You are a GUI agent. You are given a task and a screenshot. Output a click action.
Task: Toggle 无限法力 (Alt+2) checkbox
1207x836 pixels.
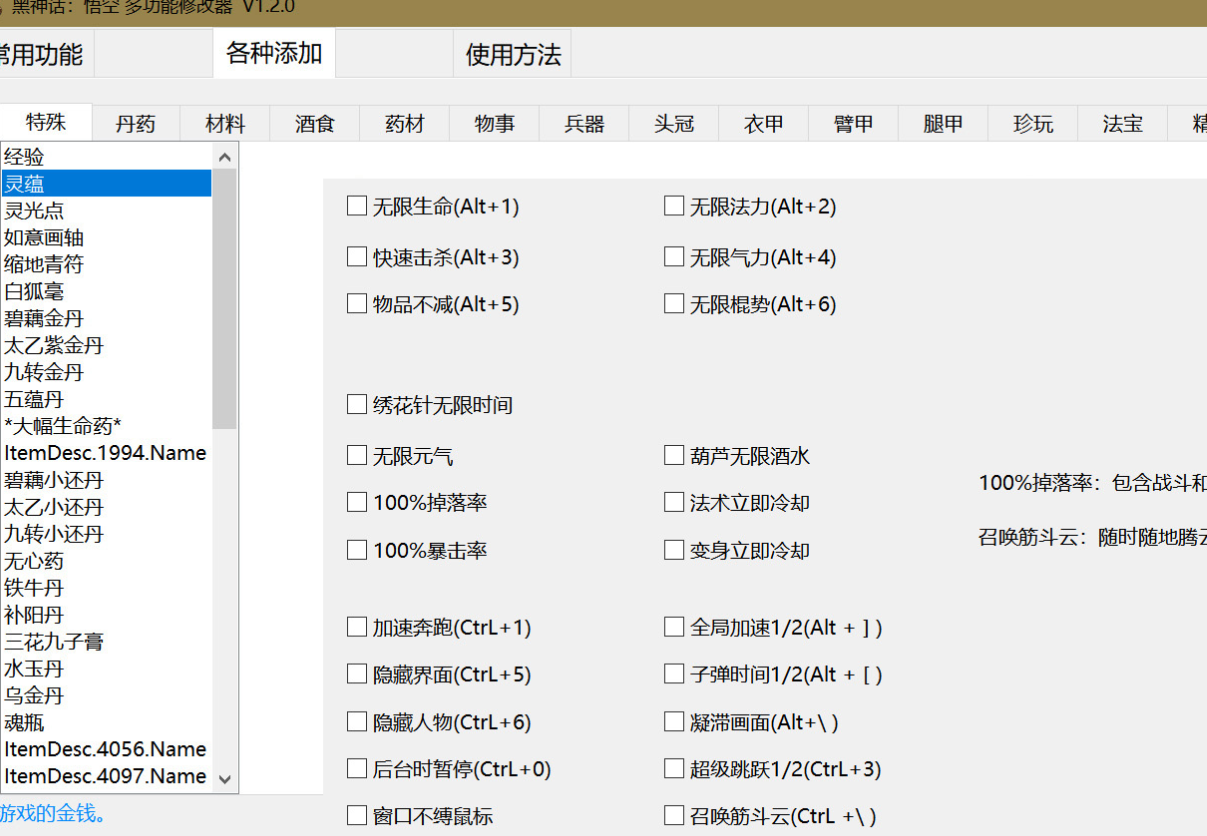point(674,206)
